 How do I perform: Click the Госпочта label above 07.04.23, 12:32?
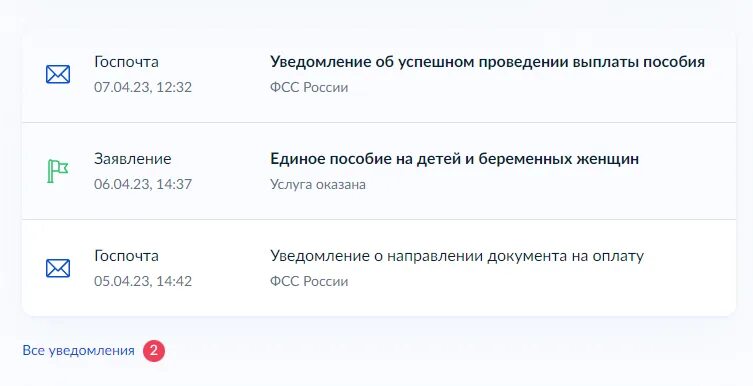126,62
